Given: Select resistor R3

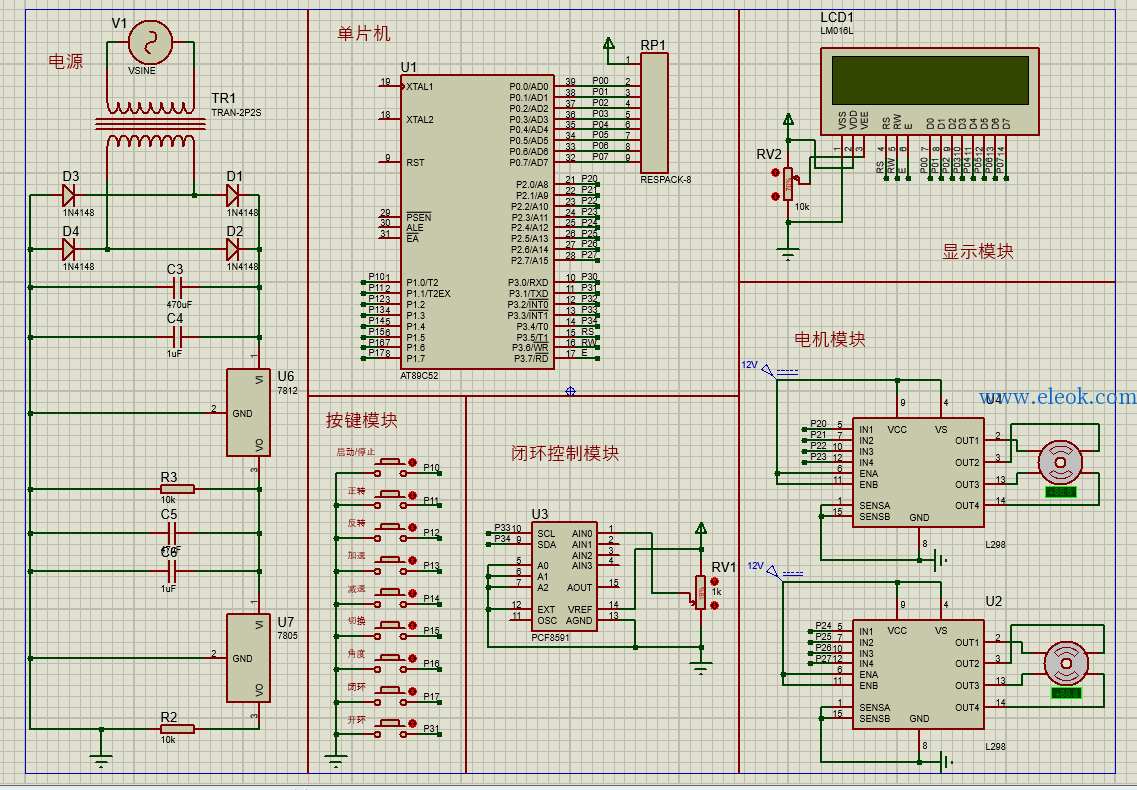Looking at the screenshot, I should (x=177, y=489).
